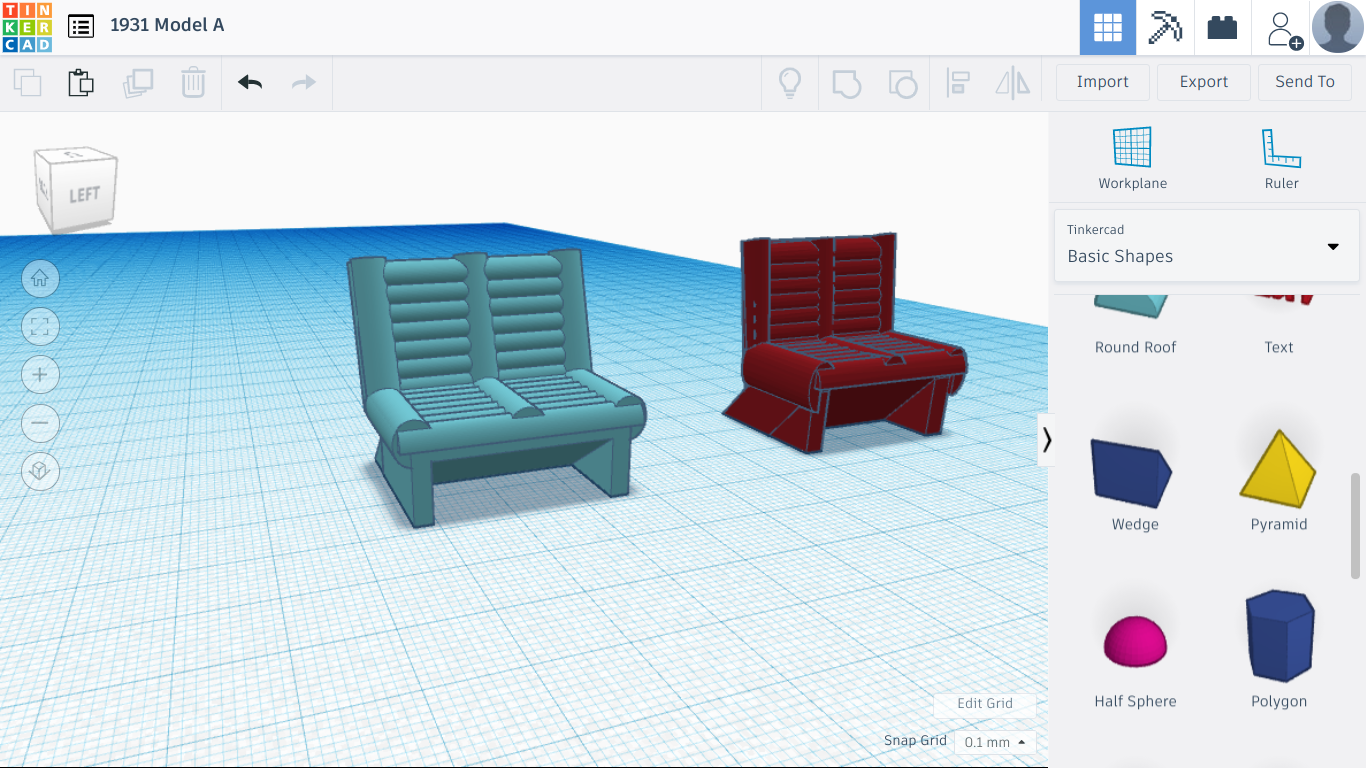Click the Mirror tool icon

1013,83
